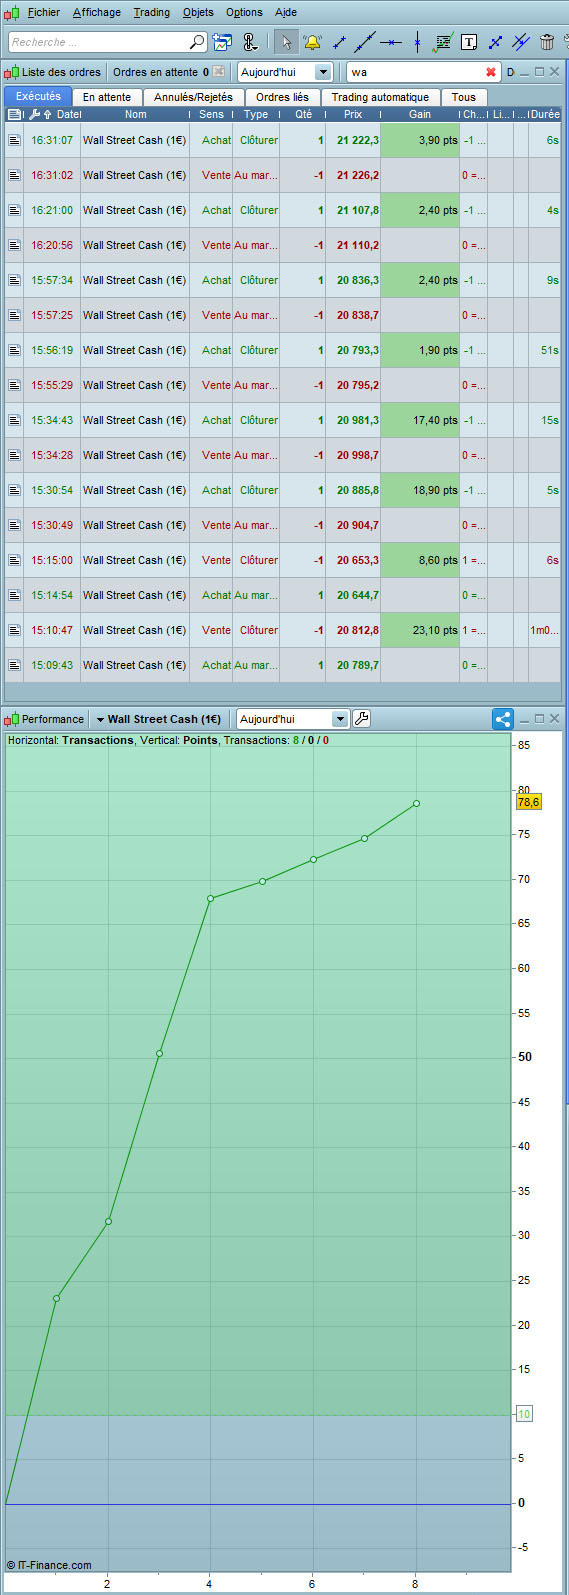The image size is (569, 1595).
Task: Open details icon for 15:15:00 order
Action: pyautogui.click(x=14, y=560)
